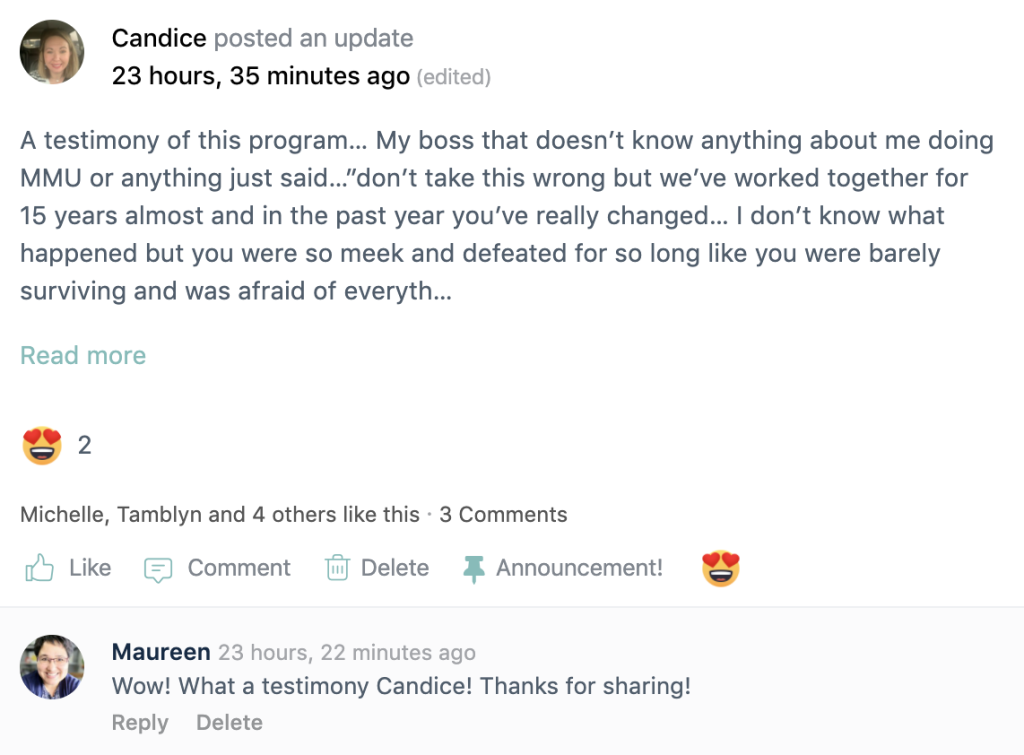The image size is (1024, 755).
Task: Click the pushpin Announcement icon
Action: pyautogui.click(x=473, y=569)
